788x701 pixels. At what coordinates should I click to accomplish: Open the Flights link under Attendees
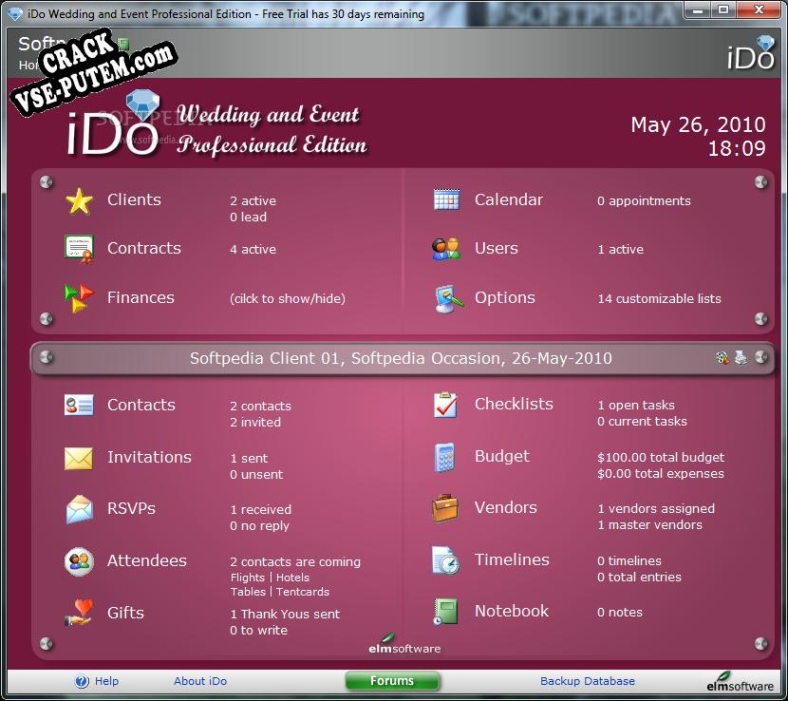click(x=247, y=577)
